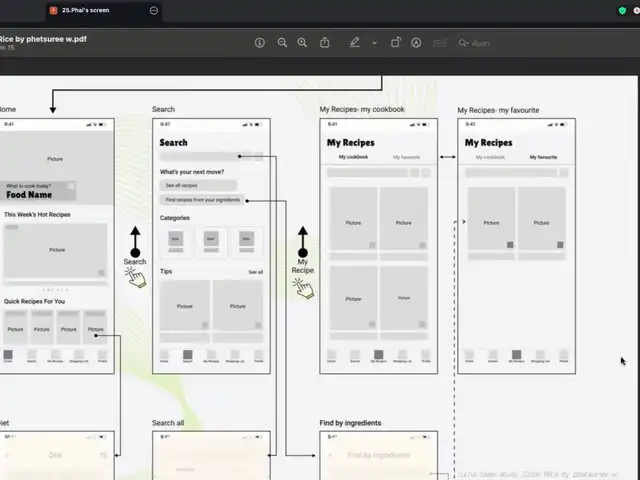Click the See all recipes button
640x480 pixels.
click(x=198, y=185)
